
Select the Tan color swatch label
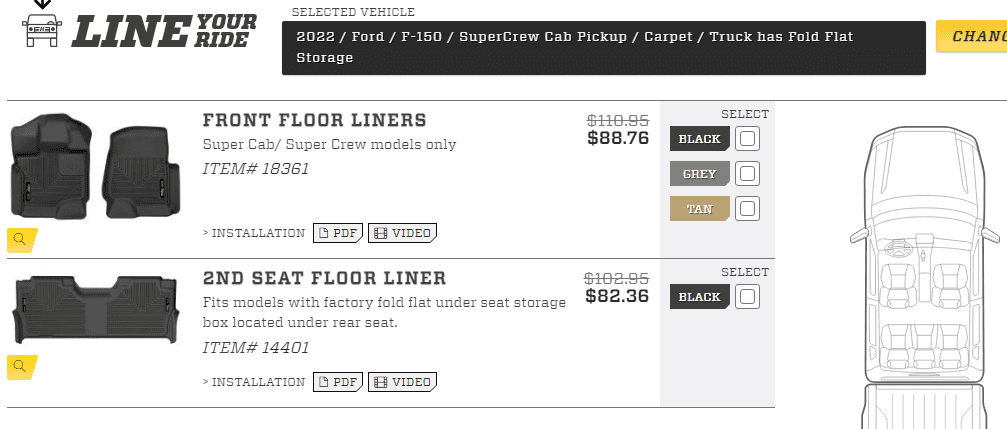[699, 209]
